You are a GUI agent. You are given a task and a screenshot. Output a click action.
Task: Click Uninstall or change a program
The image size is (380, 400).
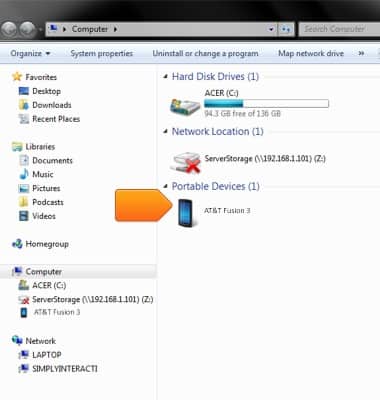pos(205,53)
